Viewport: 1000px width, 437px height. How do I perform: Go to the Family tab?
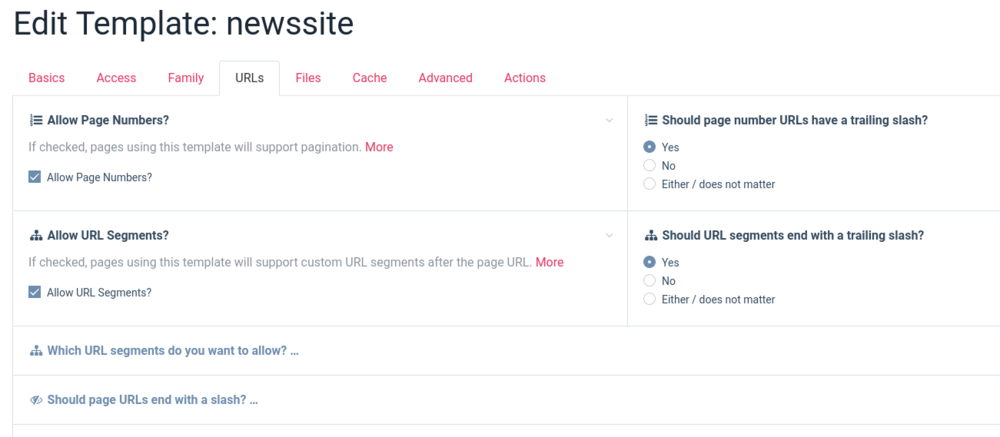(x=186, y=78)
